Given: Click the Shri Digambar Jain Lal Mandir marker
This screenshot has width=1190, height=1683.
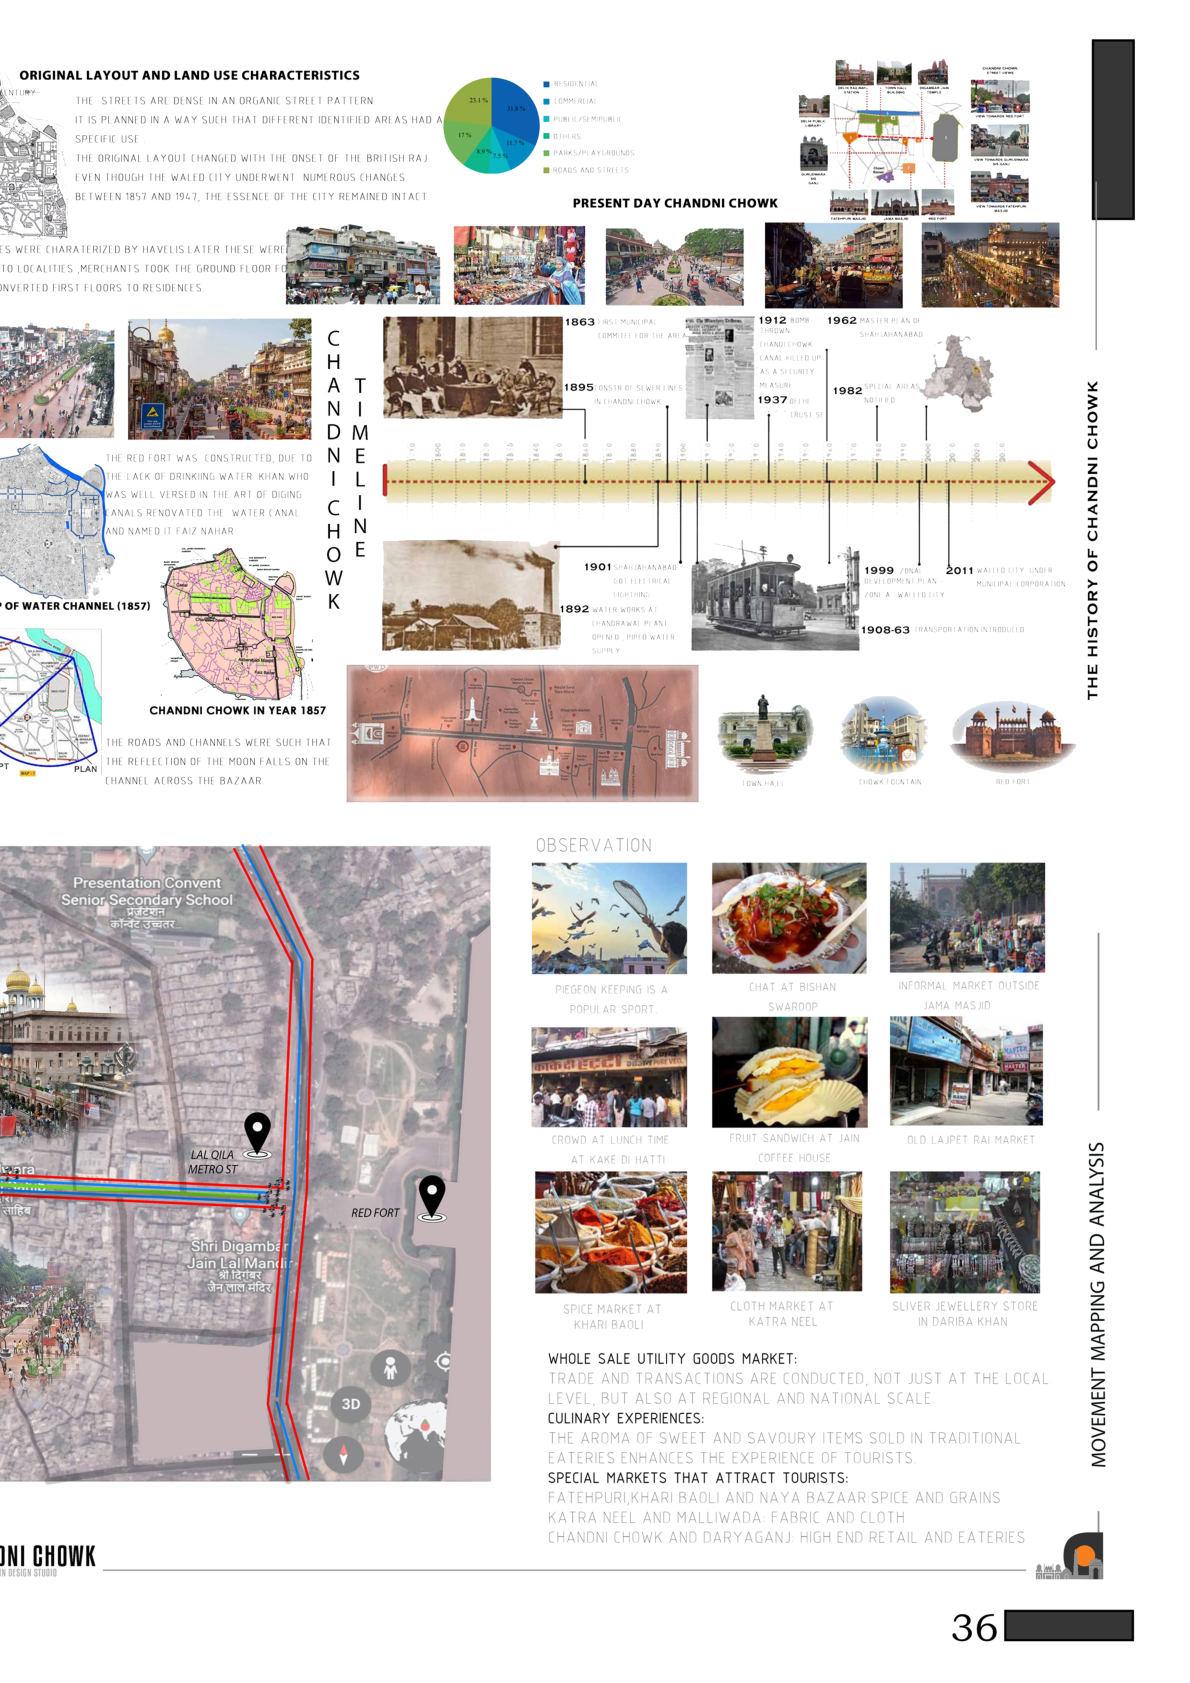Looking at the screenshot, I should [241, 1215].
